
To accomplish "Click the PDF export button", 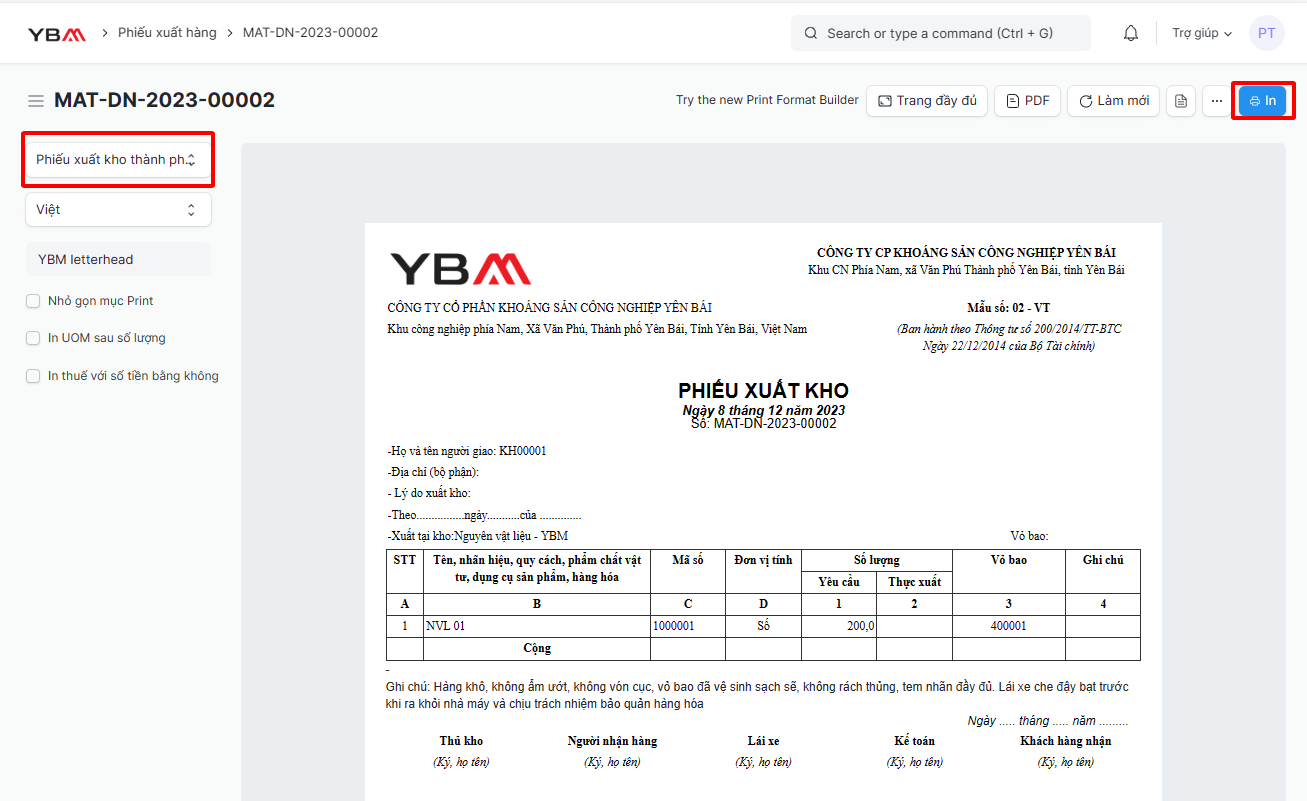I will click(1027, 101).
